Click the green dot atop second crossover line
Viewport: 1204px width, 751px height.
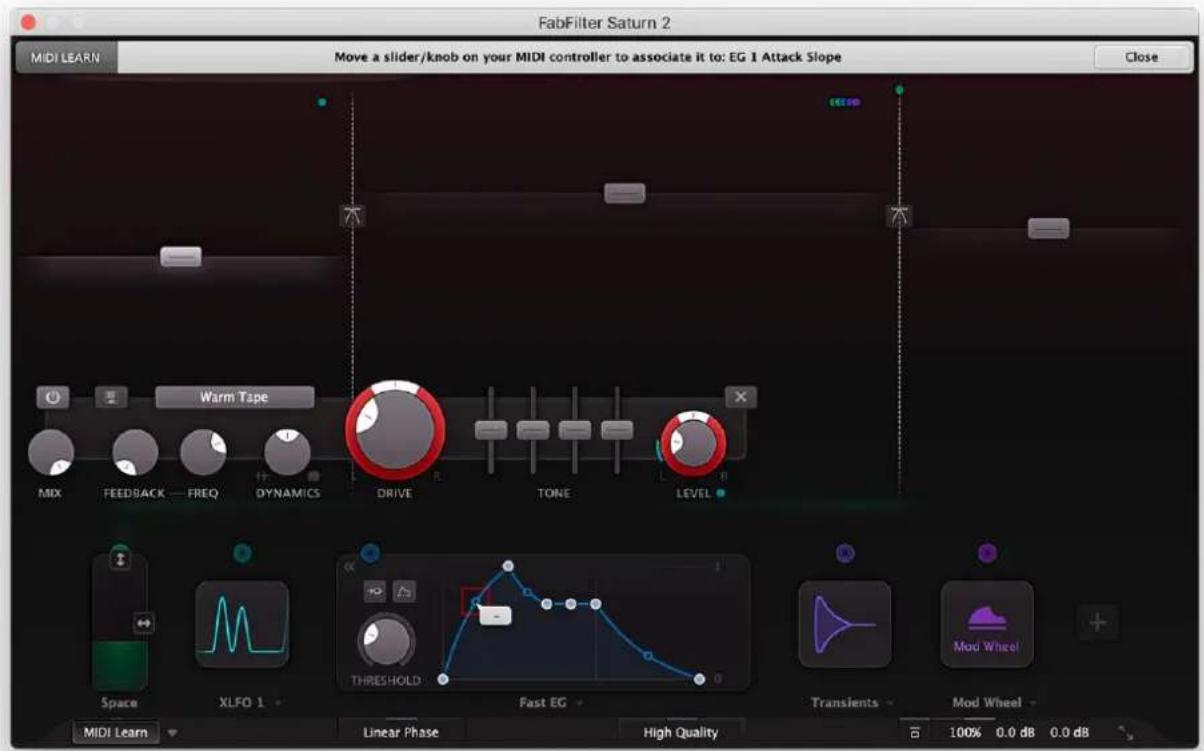pyautogui.click(x=899, y=90)
